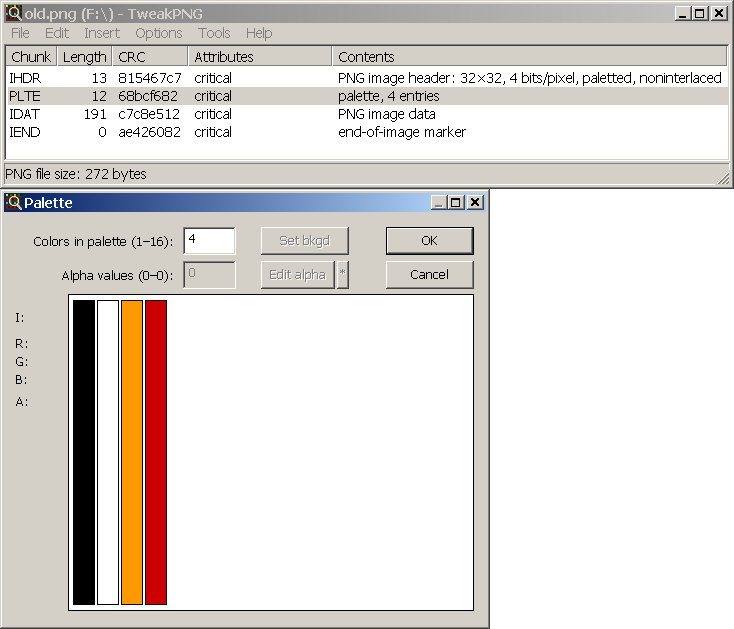Click CRC value 815467c7
734x629 pixels.
pyautogui.click(x=150, y=78)
